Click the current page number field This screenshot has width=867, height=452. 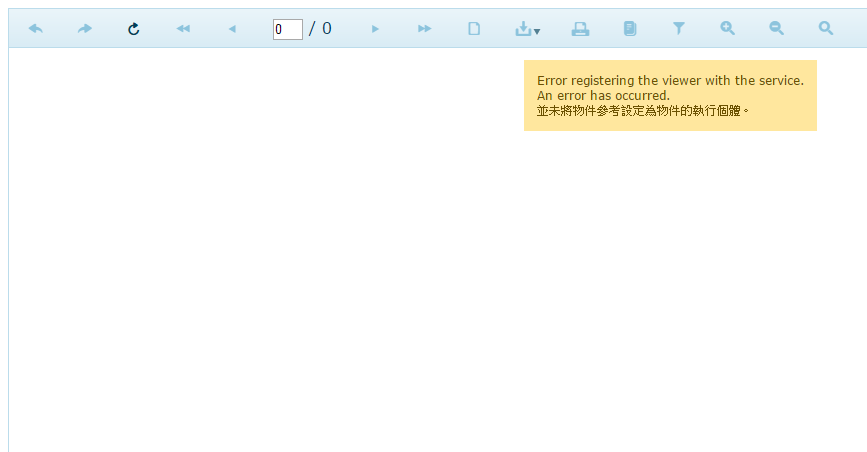click(288, 29)
